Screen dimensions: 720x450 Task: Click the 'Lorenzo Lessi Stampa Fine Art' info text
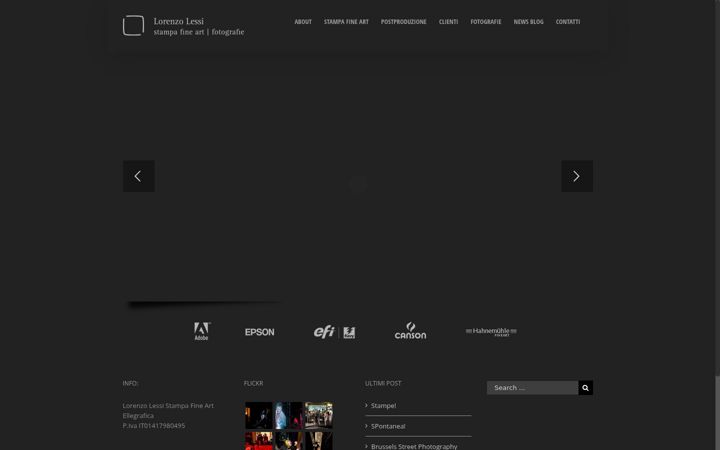pos(168,405)
